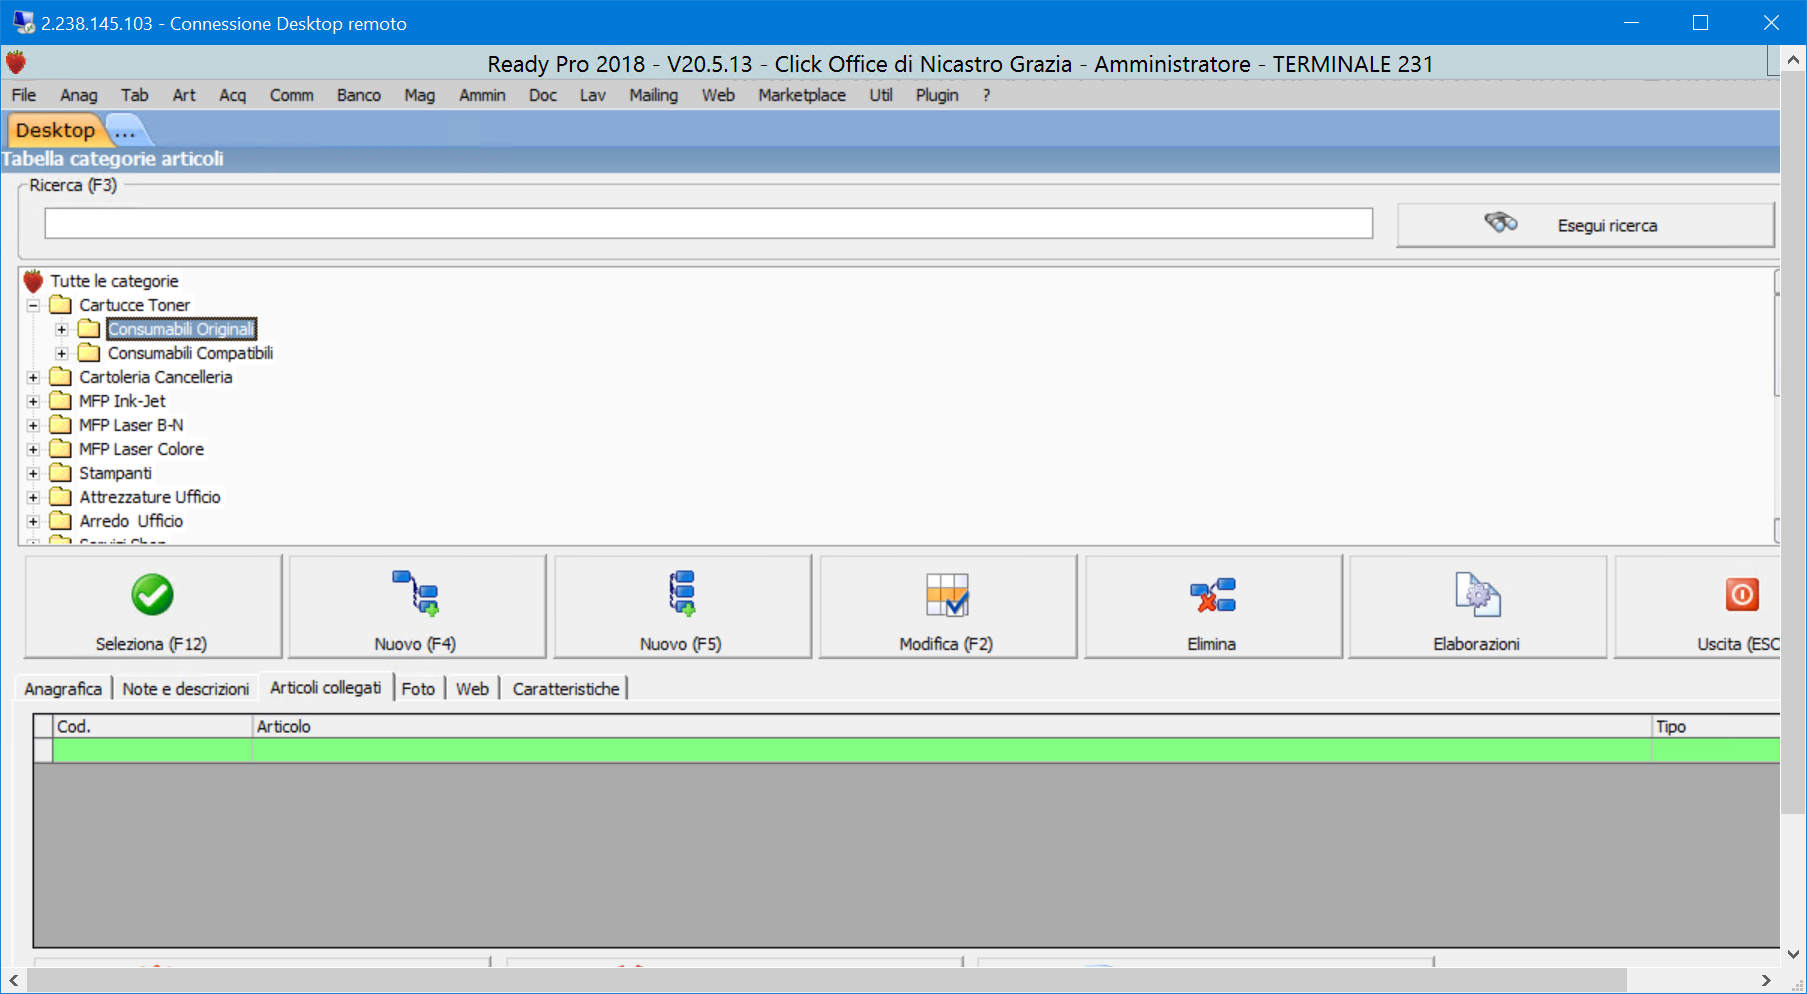Click the red Uscita power icon
Viewport: 1807px width, 994px height.
tap(1742, 594)
